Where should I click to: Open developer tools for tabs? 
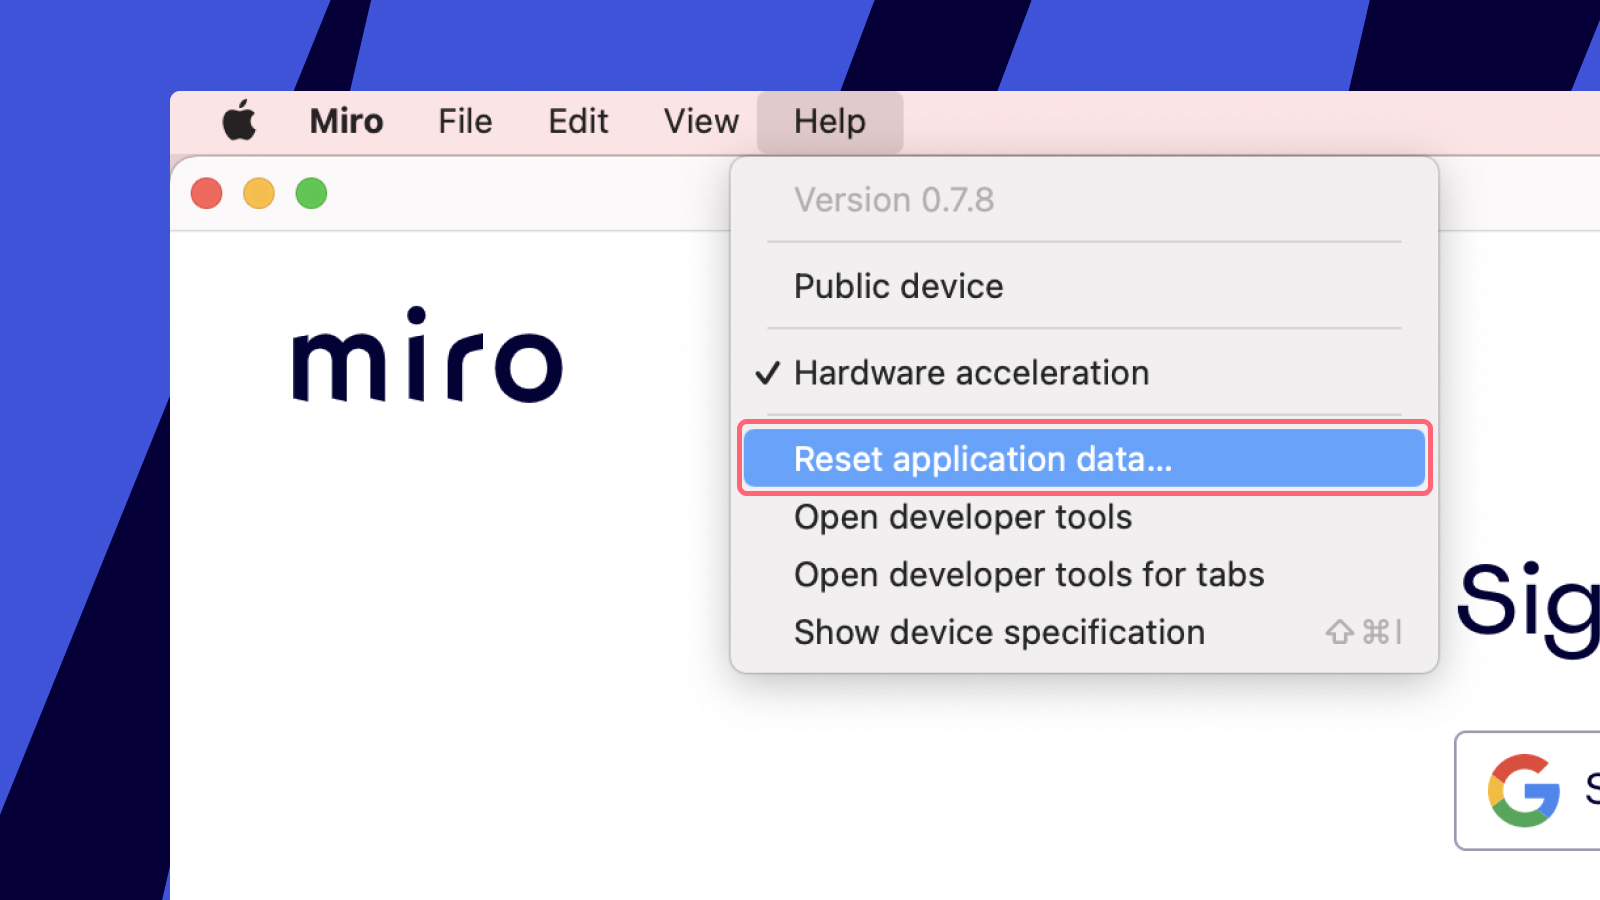1029,574
